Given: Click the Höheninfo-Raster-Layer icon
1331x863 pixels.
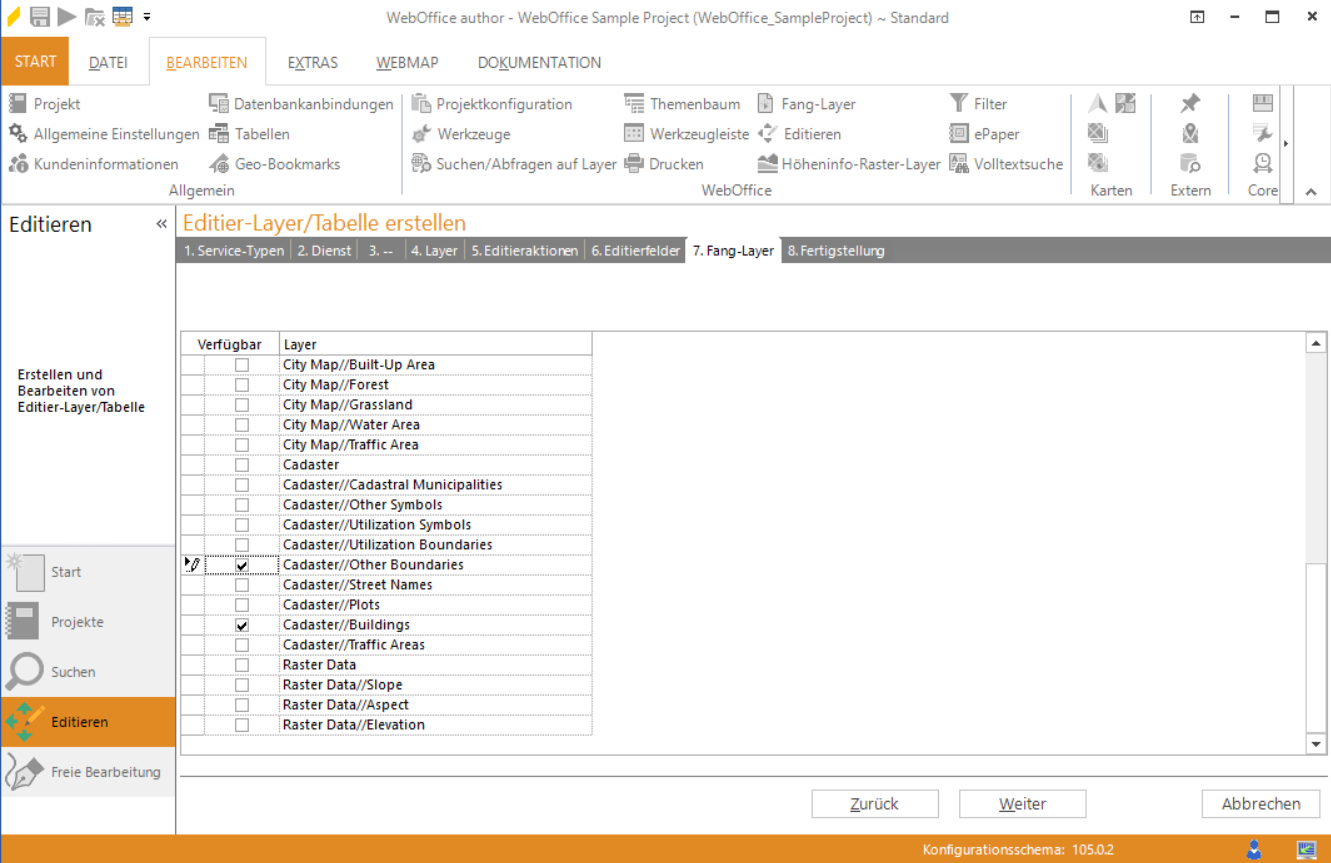Looking at the screenshot, I should pyautogui.click(x=768, y=164).
